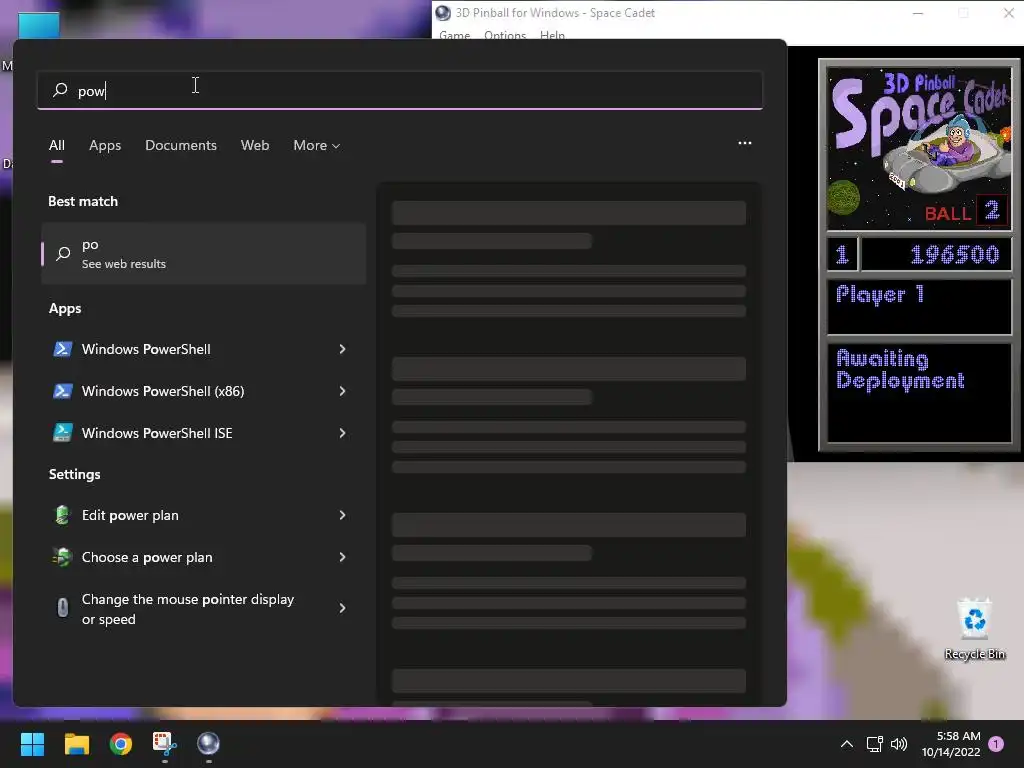Open File Explorer from the taskbar
Image resolution: width=1024 pixels, height=768 pixels.
pos(76,744)
